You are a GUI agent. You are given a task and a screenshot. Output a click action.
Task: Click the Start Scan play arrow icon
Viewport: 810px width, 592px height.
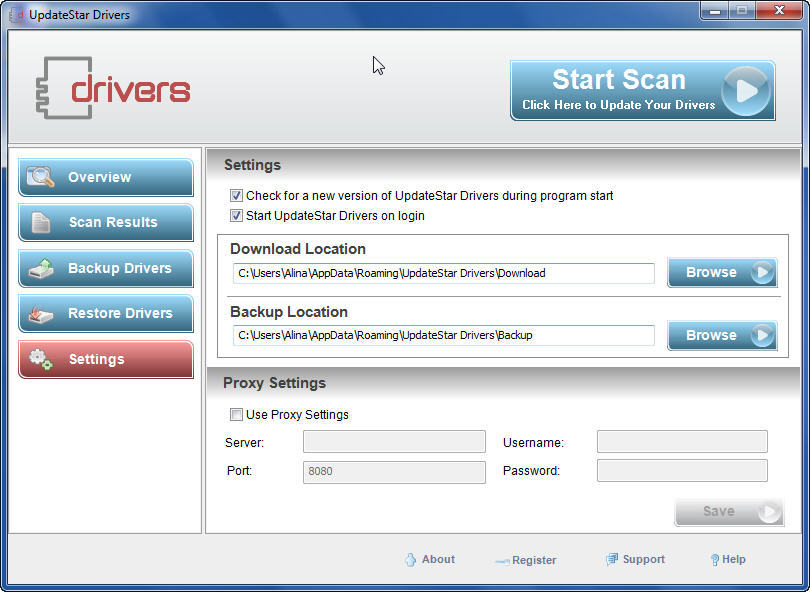click(x=745, y=91)
